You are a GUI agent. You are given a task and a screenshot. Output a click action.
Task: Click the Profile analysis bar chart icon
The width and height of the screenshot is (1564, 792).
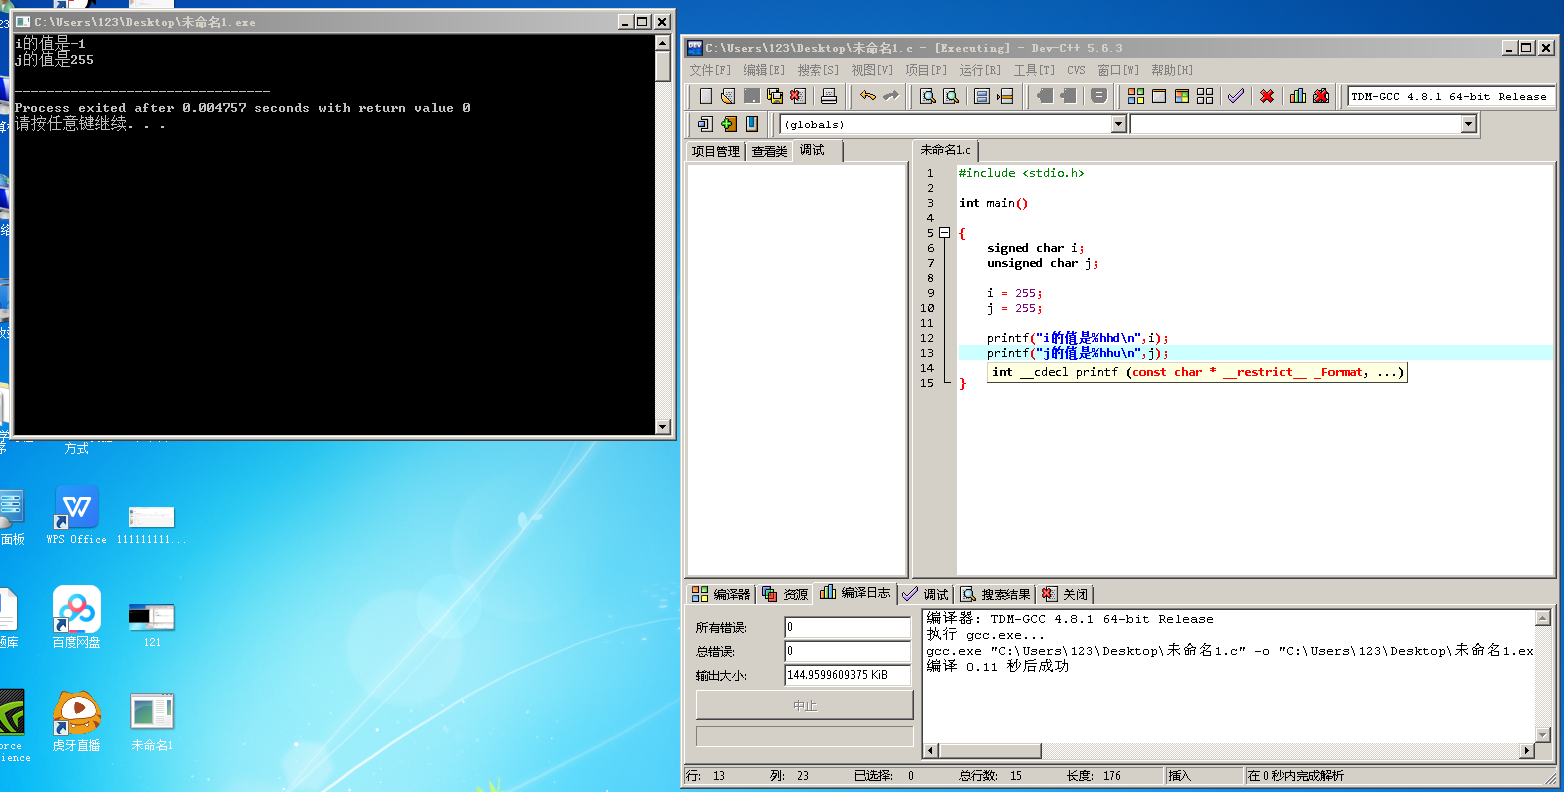tap(1298, 96)
